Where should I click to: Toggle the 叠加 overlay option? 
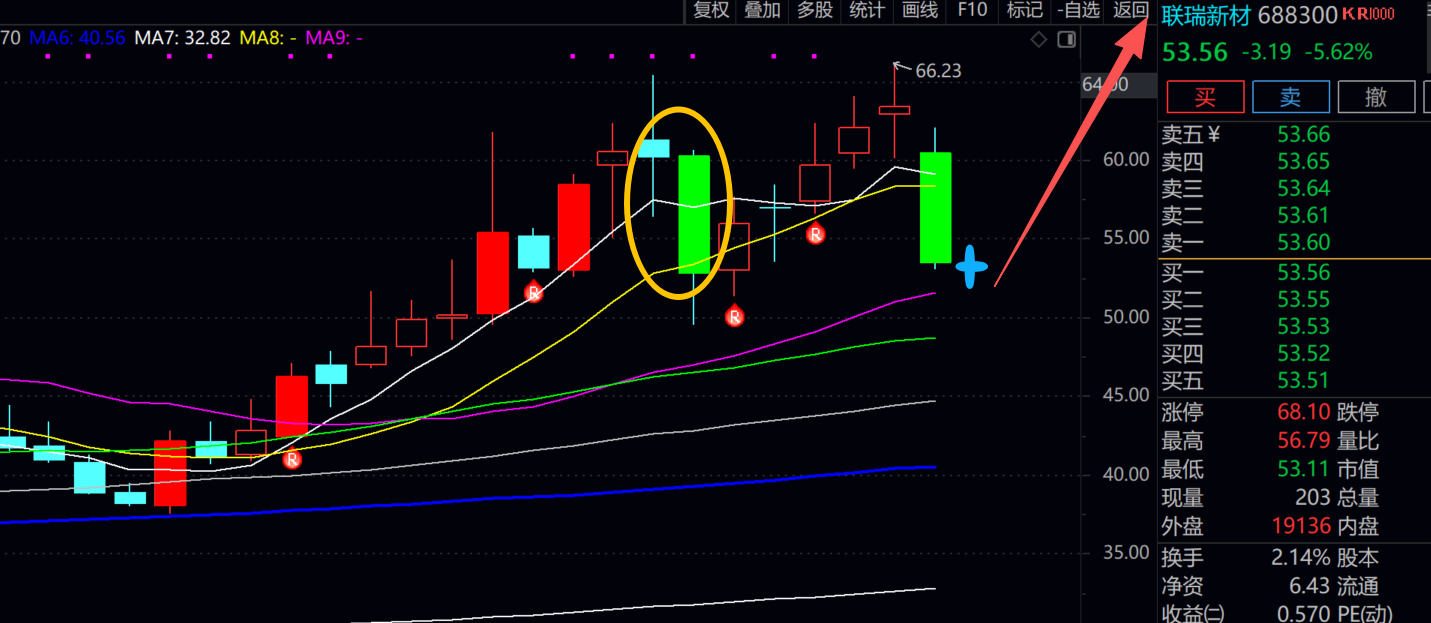(763, 11)
